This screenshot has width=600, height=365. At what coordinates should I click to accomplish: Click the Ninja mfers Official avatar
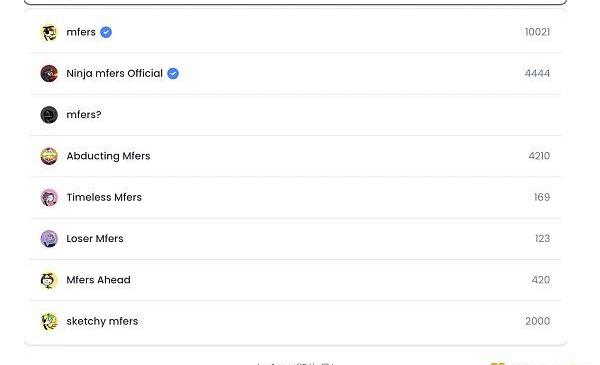49,73
